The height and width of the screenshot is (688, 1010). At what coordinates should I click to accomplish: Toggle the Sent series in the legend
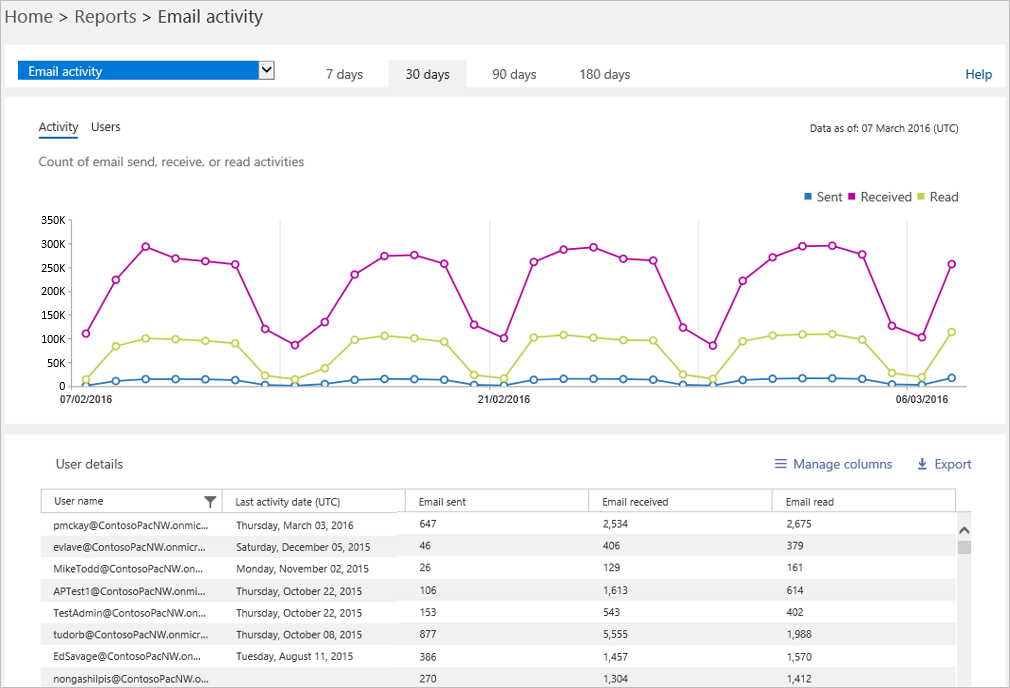824,197
